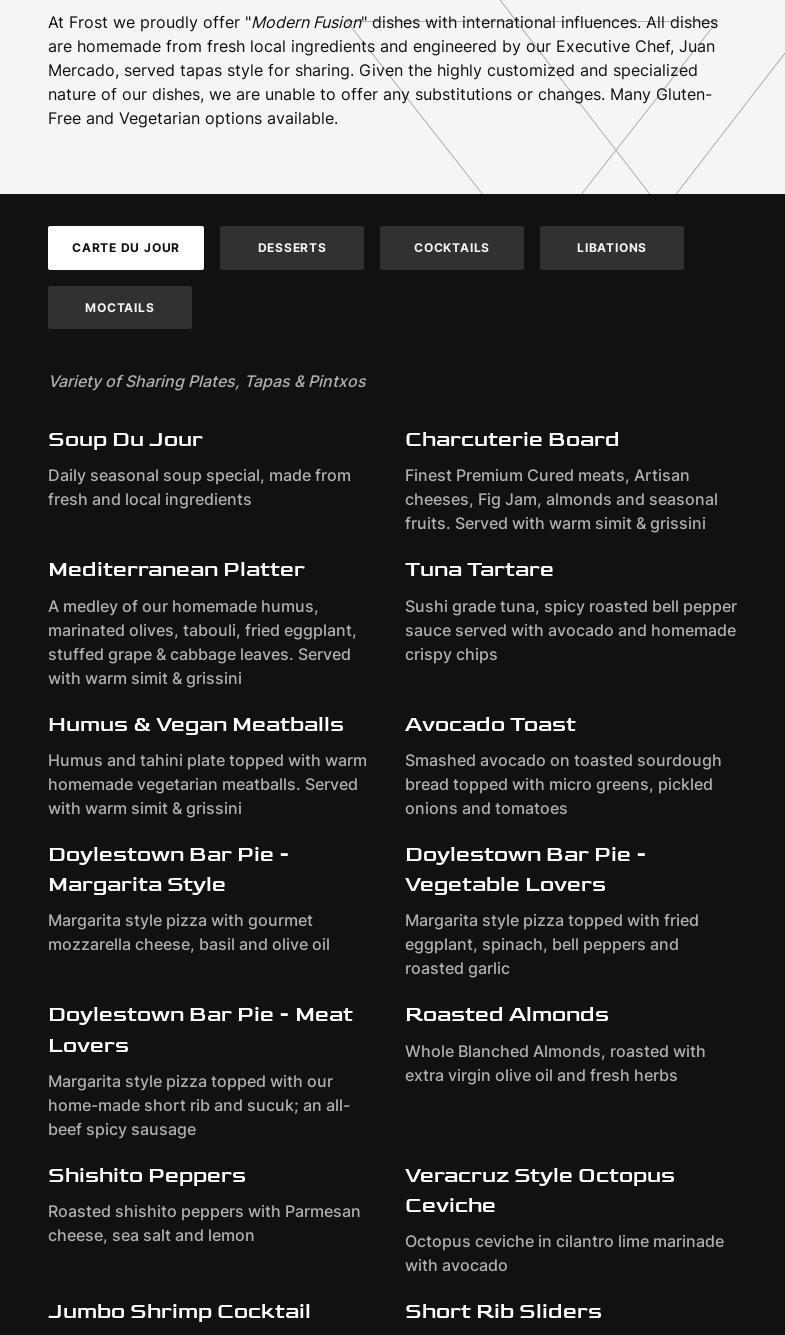Click the Shishito Peppers title
Image resolution: width=785 pixels, height=1335 pixels.
[x=147, y=1175]
